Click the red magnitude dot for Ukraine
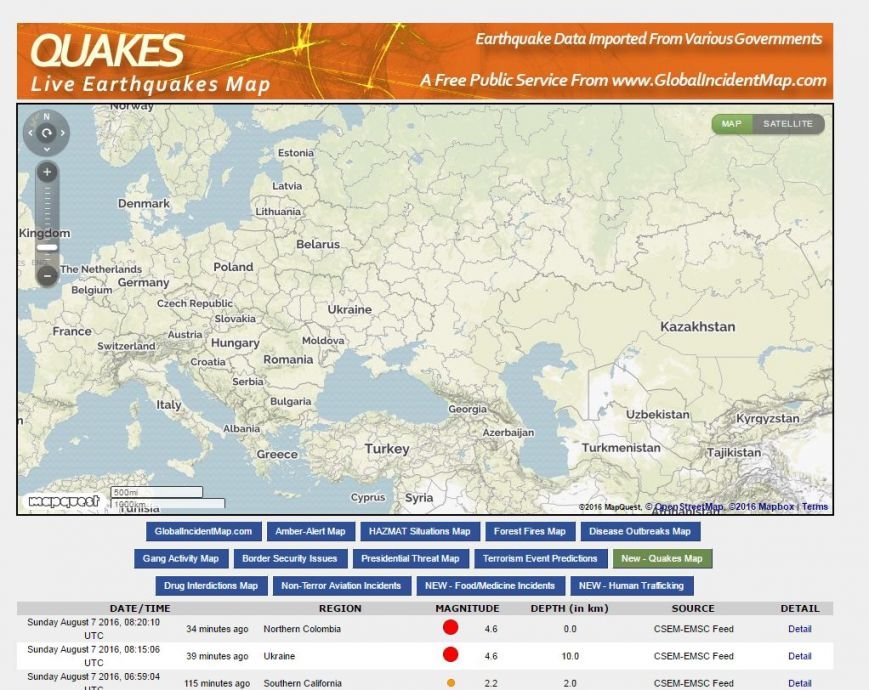Screen dimensions: 869x690 (x=451, y=655)
